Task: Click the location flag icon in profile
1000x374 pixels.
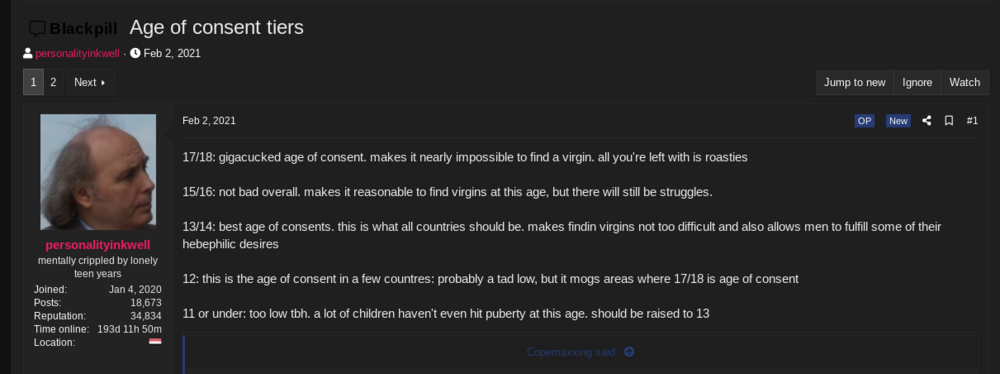Action: tap(155, 342)
